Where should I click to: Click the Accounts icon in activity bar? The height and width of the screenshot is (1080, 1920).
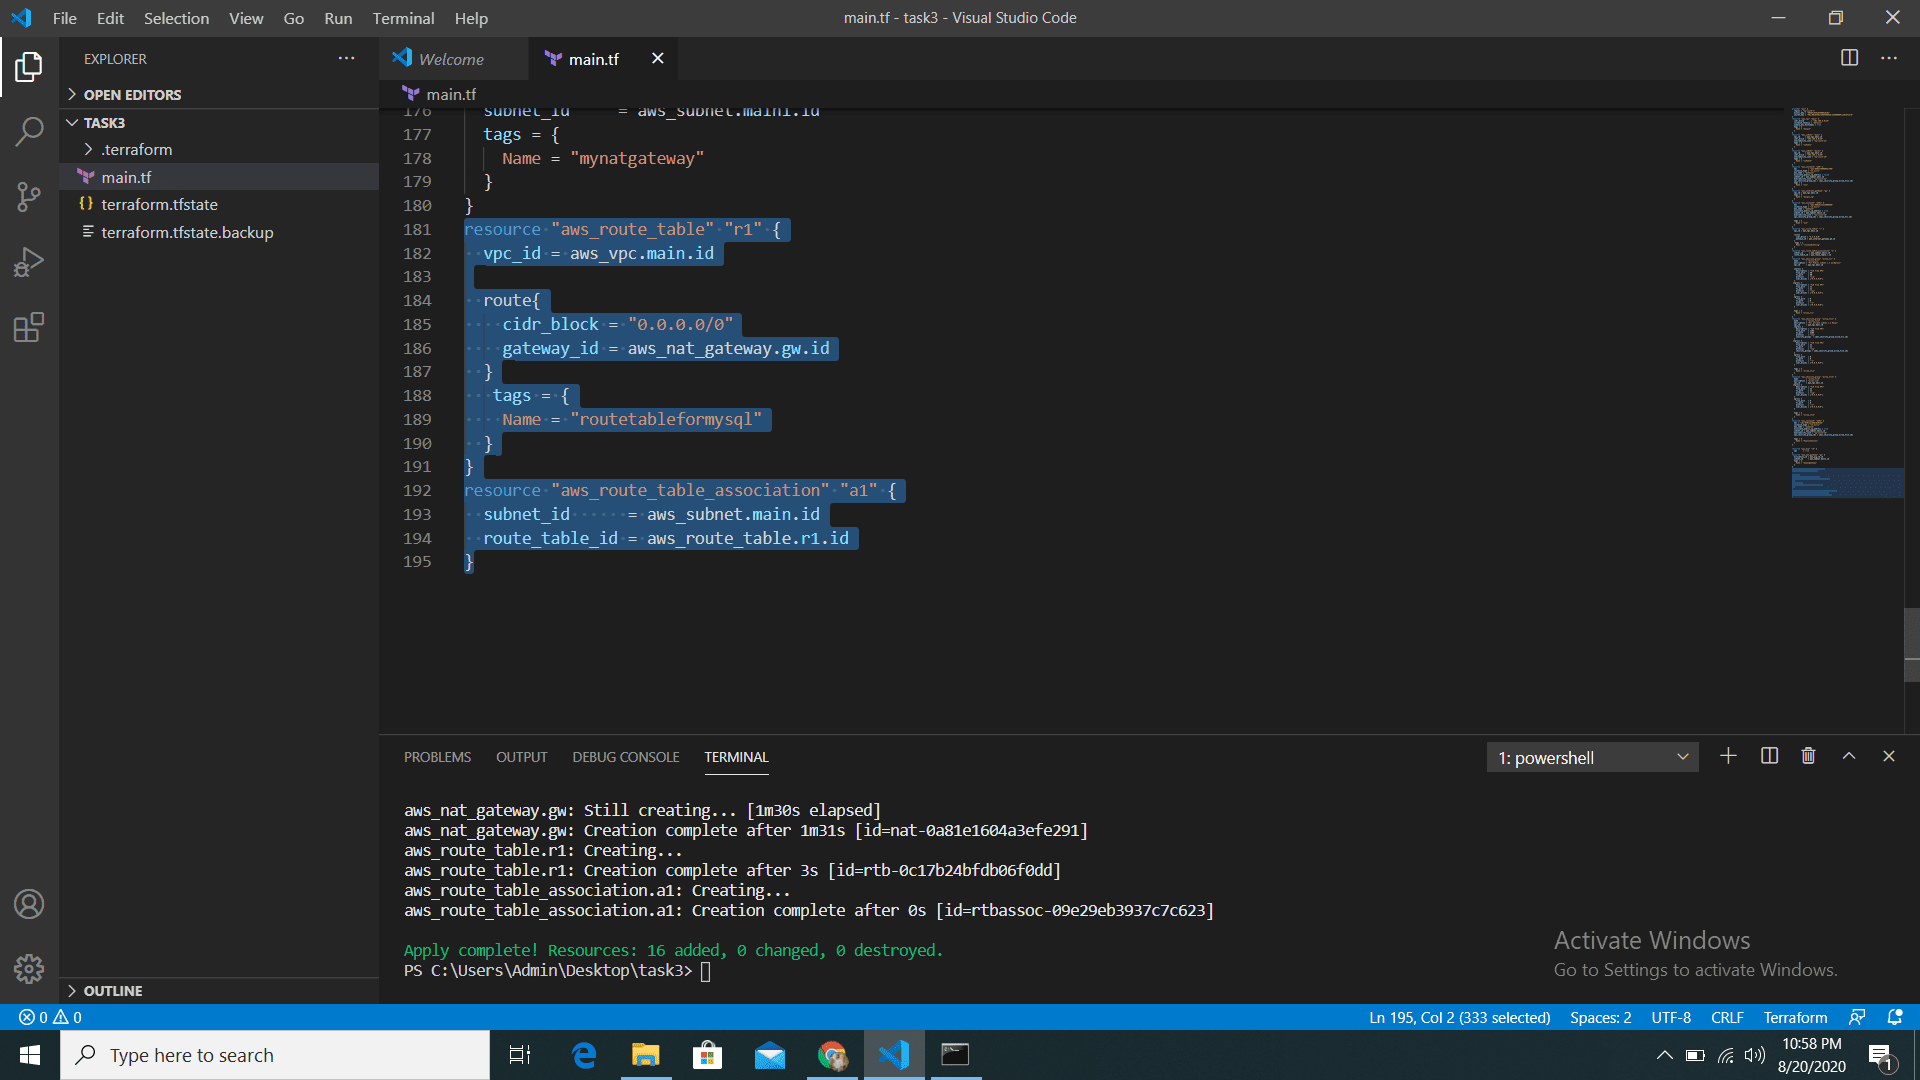tap(29, 904)
